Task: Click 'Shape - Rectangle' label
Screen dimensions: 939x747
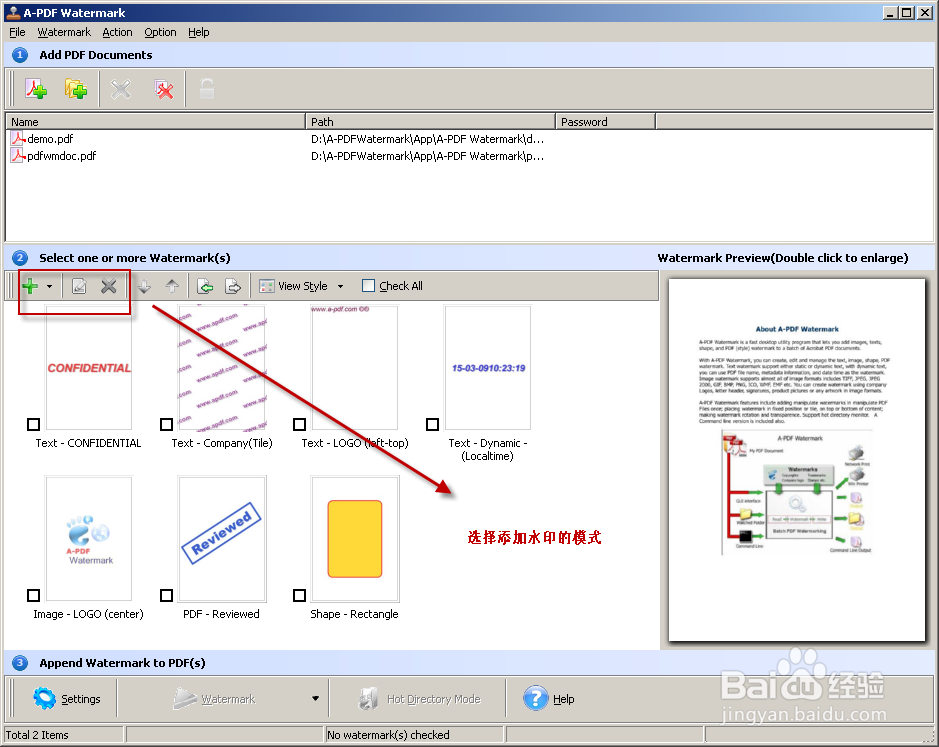Action: pyautogui.click(x=354, y=614)
